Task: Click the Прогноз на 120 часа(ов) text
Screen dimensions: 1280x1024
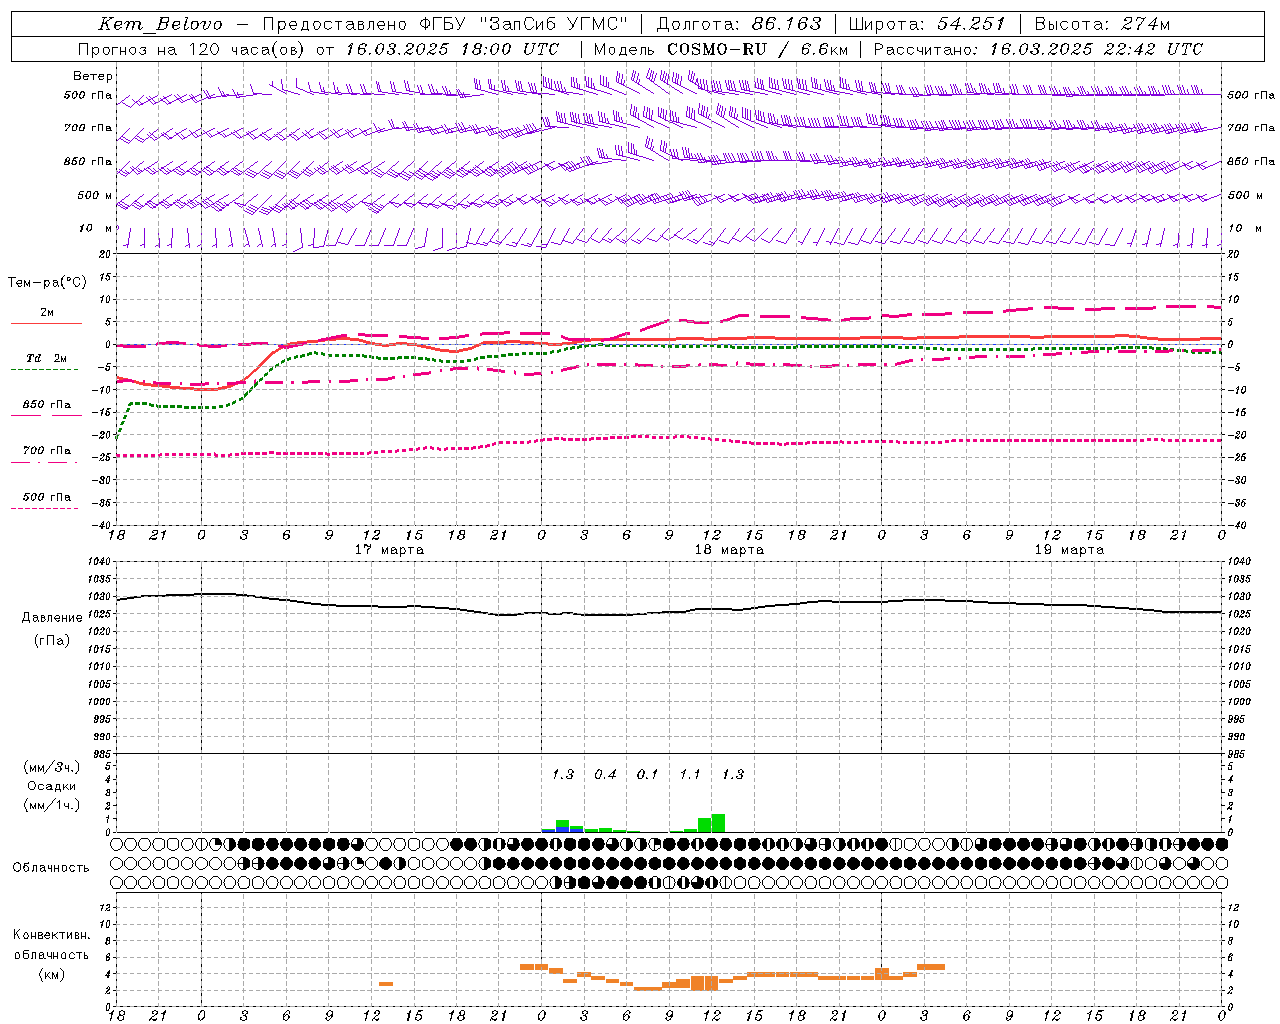Action: tap(192, 49)
